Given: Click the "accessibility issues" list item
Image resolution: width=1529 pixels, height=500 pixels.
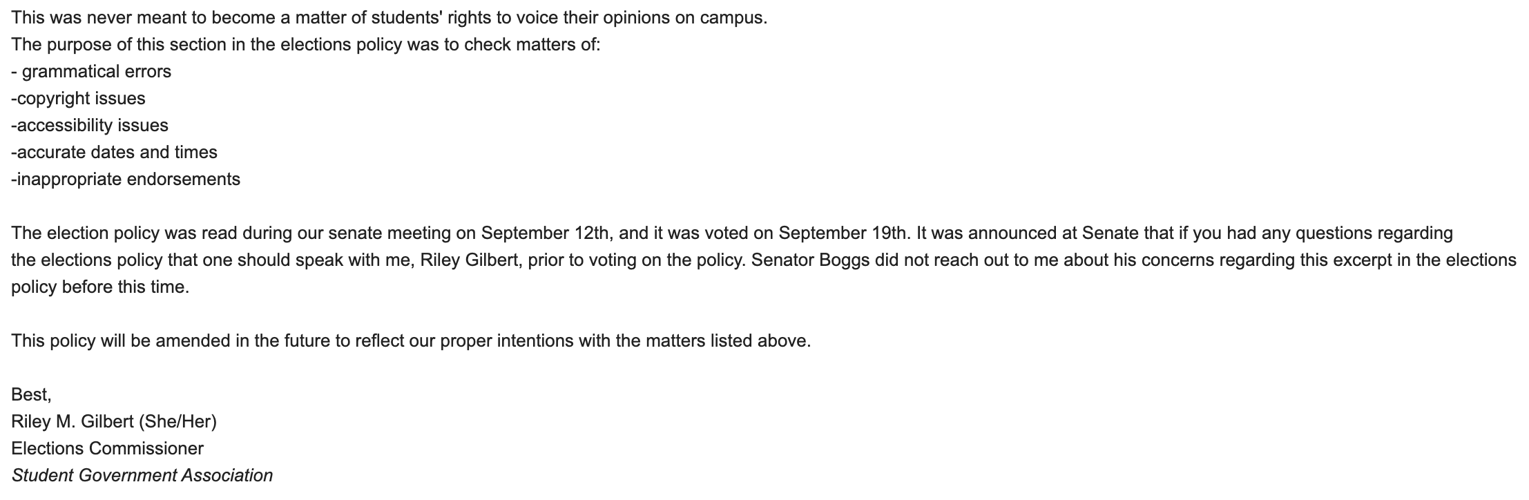Looking at the screenshot, I should pos(89,126).
